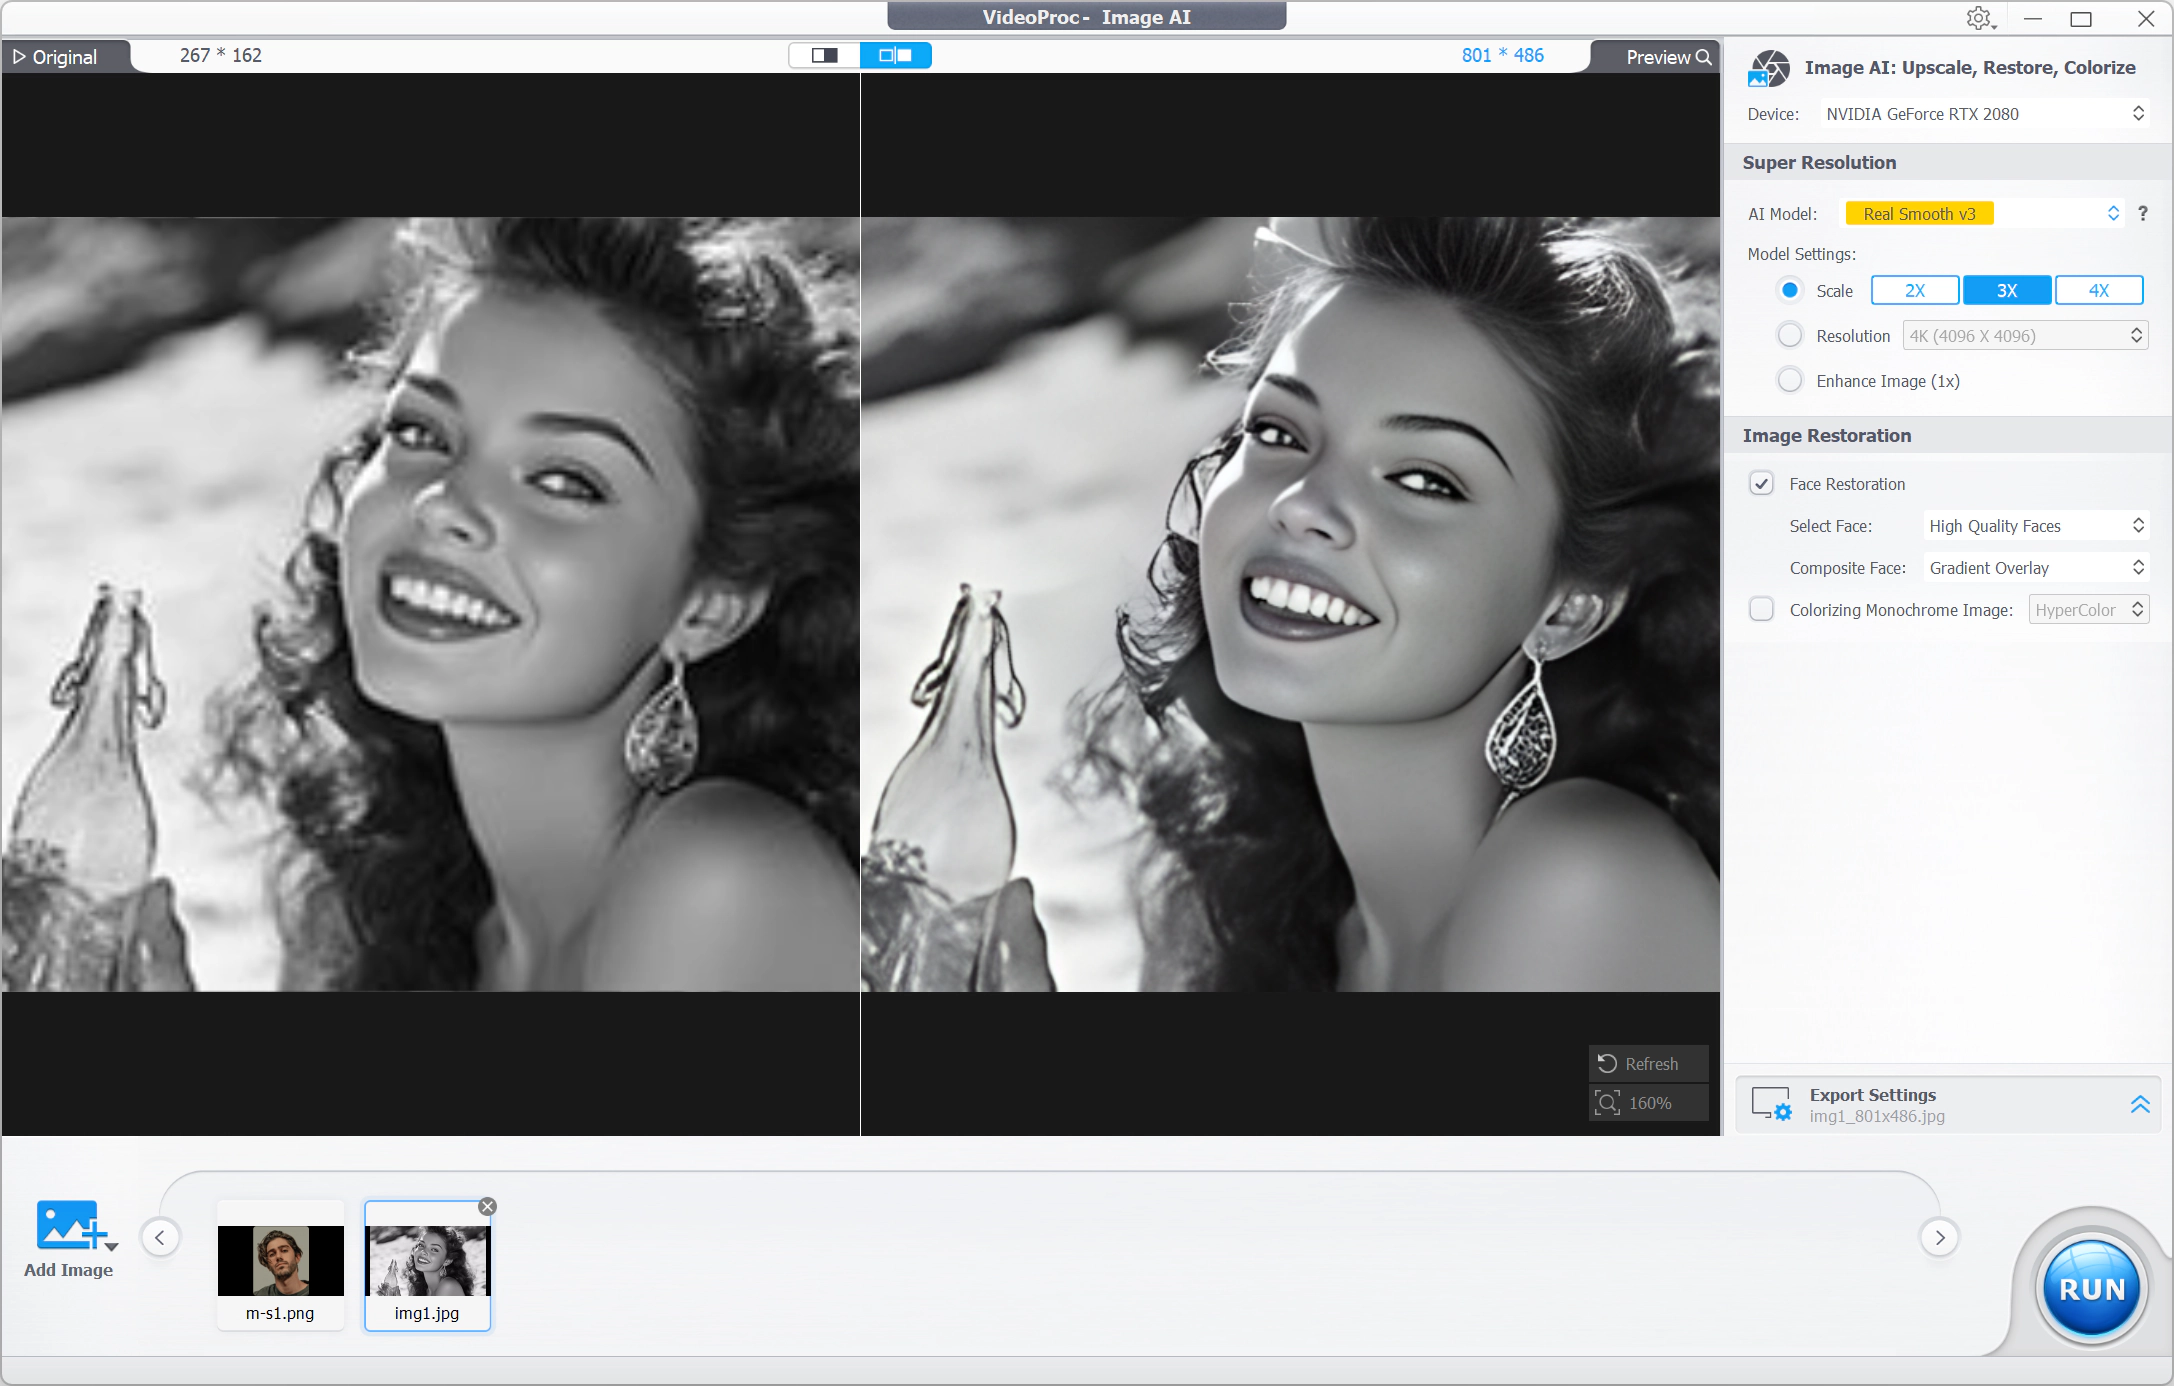Open settings via the gear icon

1979,18
